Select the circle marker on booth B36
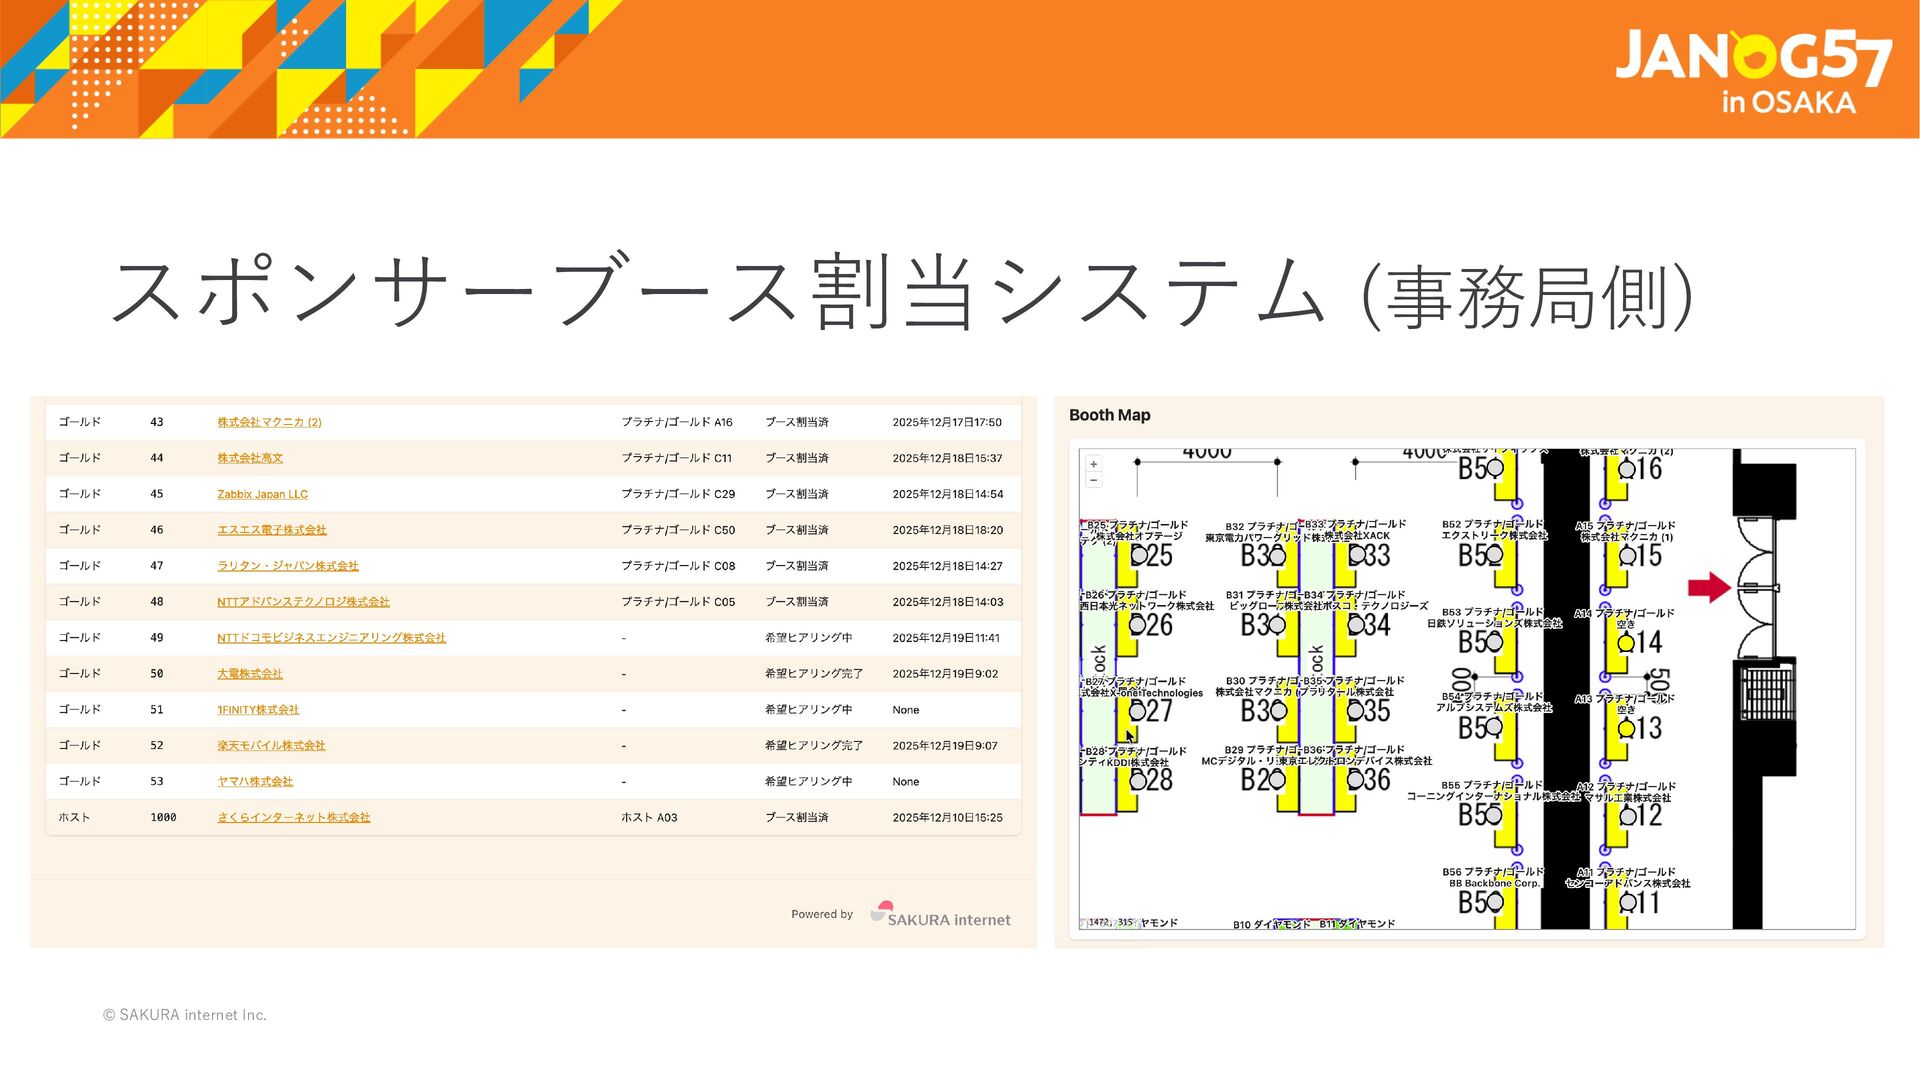 (1357, 780)
